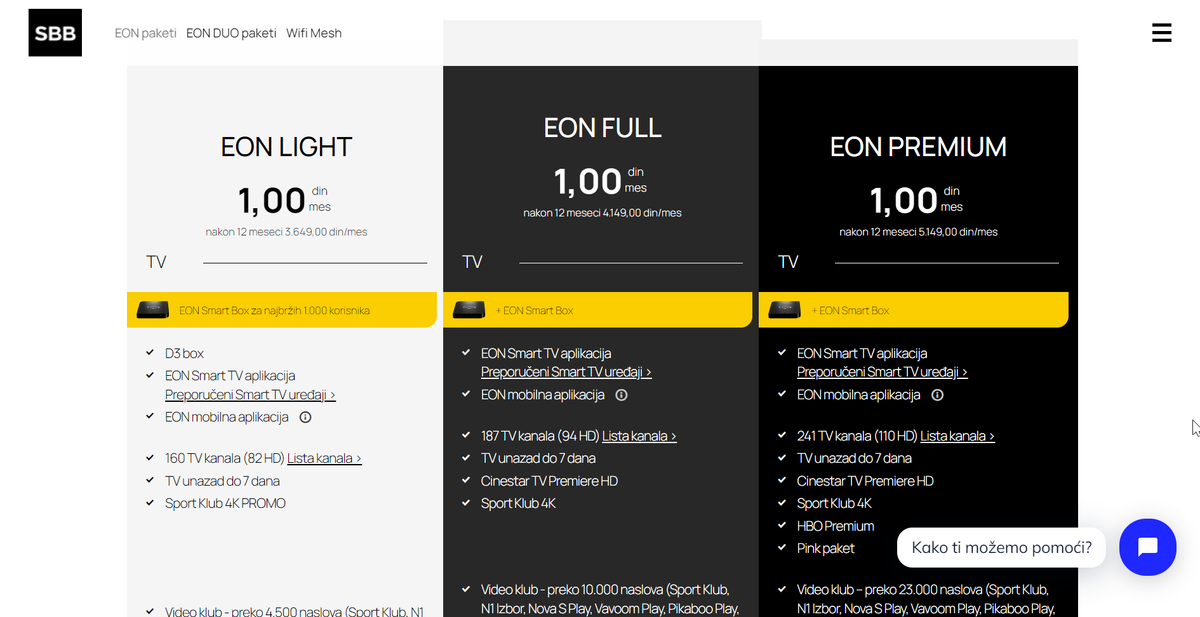Viewport: 1200px width, 617px height.
Task: Click 'EON Smart TV aplikacija' in EON LIGHT
Action: click(x=230, y=376)
